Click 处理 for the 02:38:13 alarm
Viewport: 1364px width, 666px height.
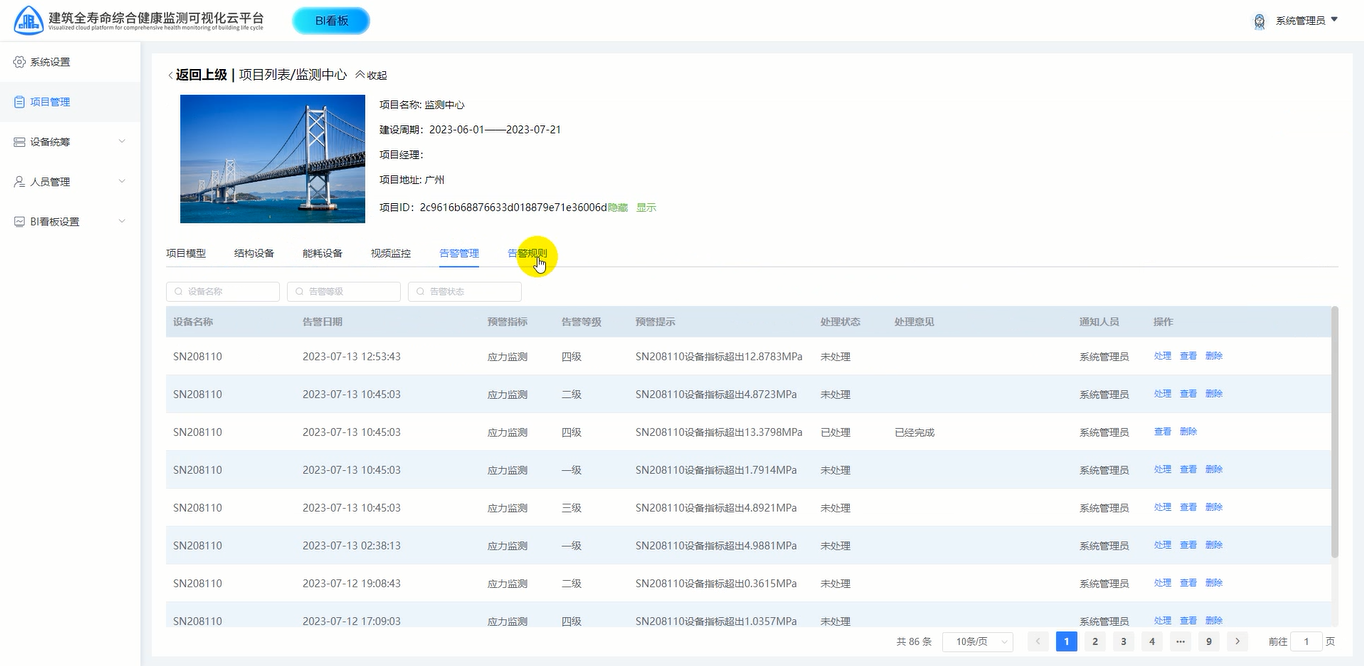click(1162, 546)
